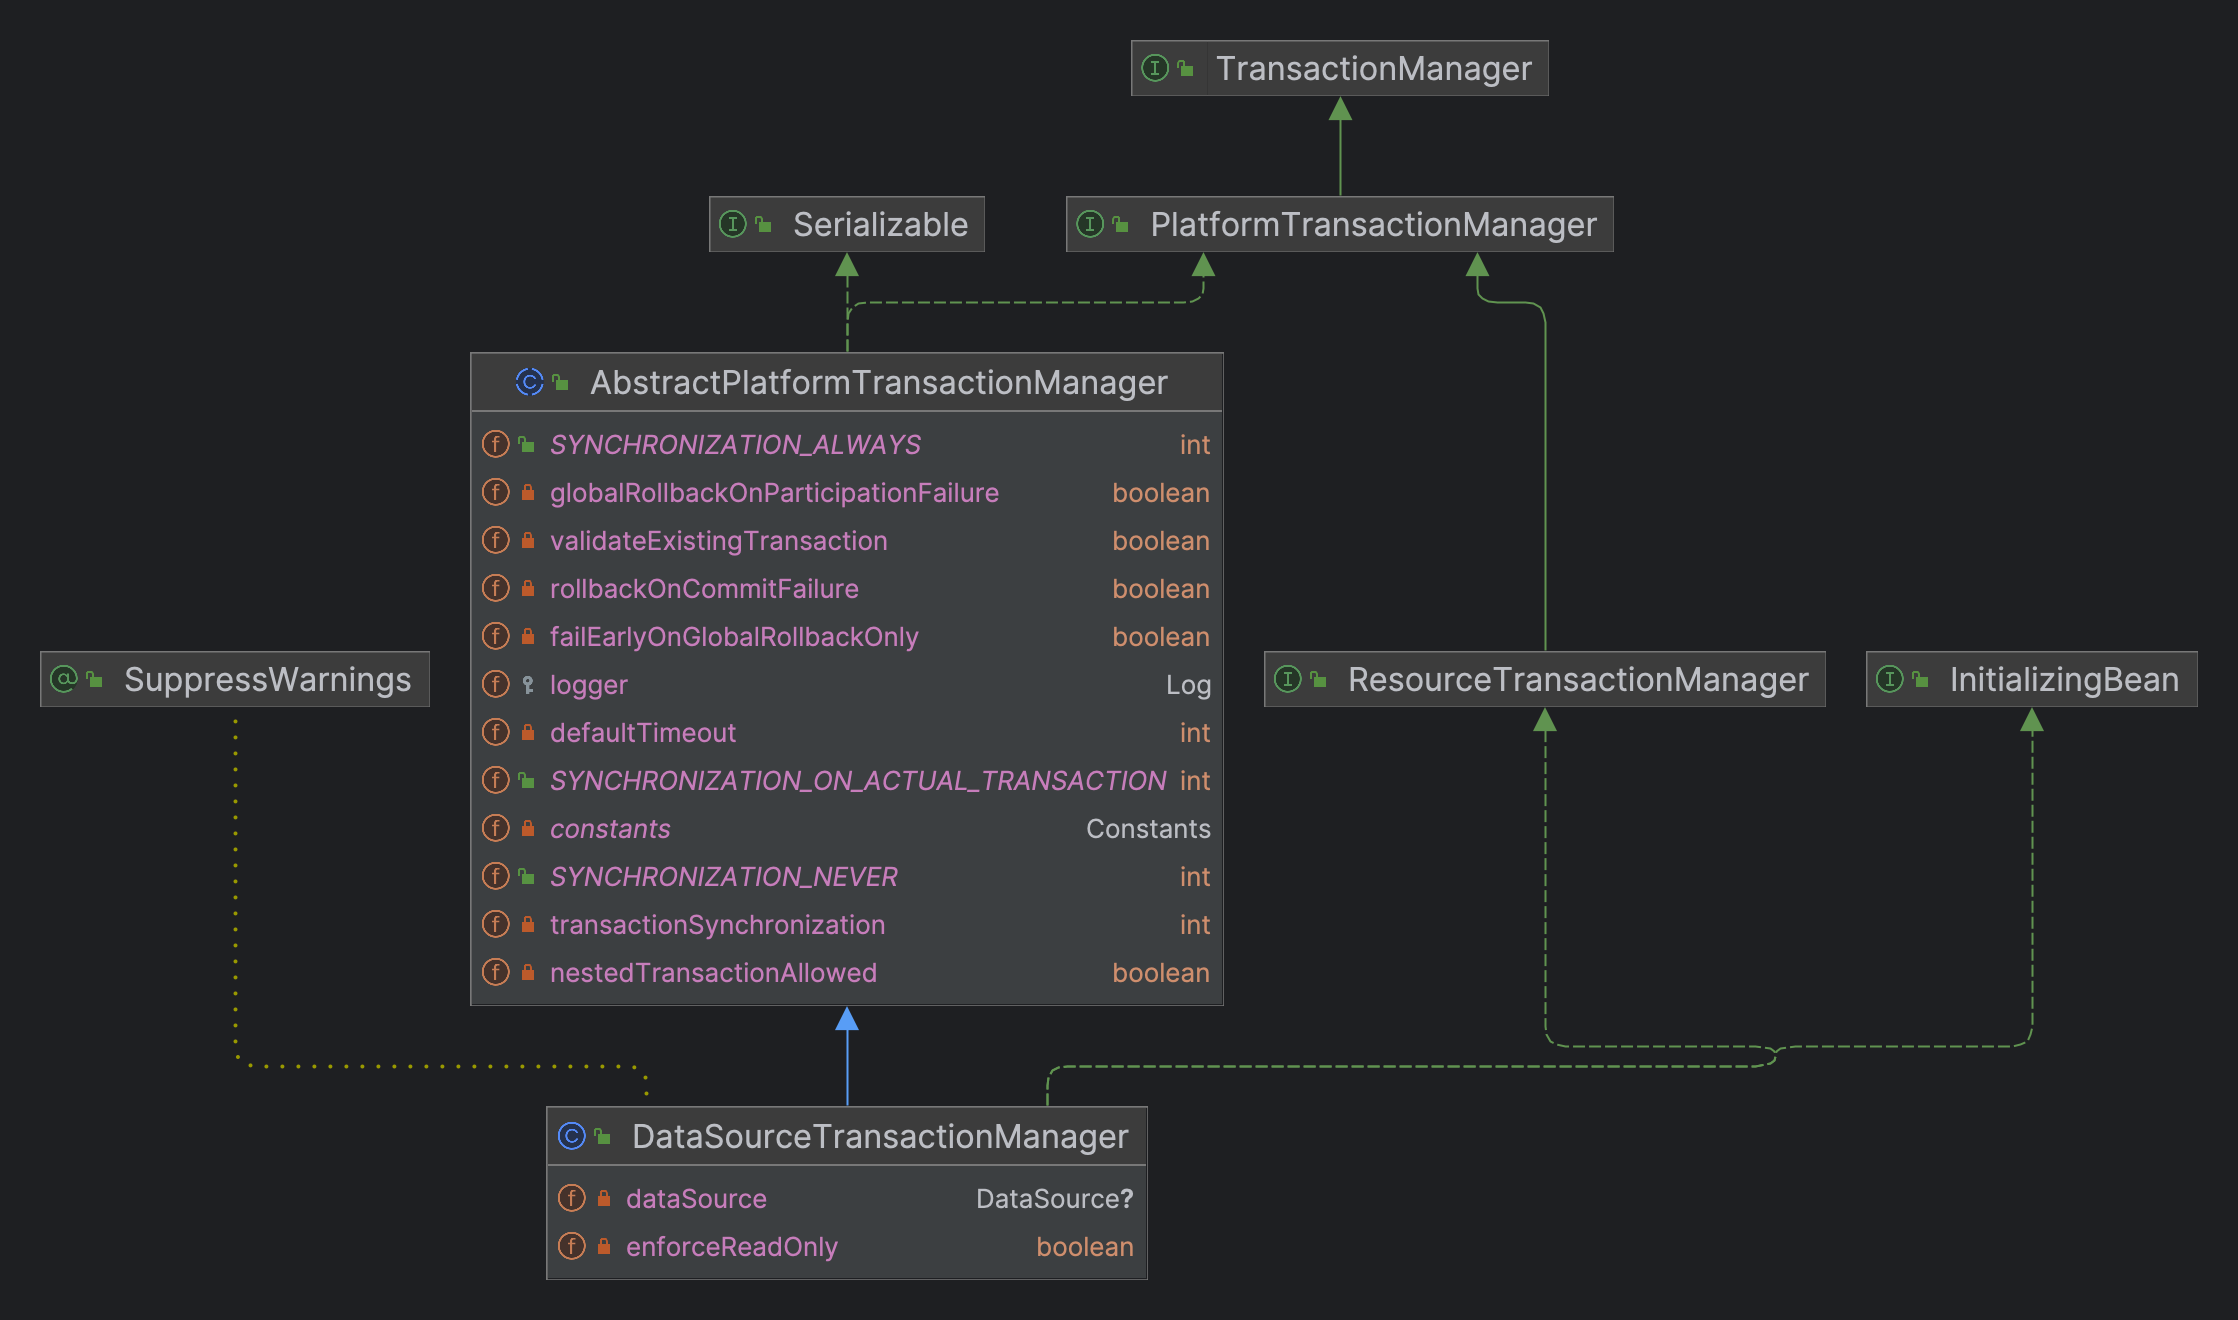Click the int type of defaultTimeout
Viewport: 2238px width, 1320px height.
pyautogui.click(x=1195, y=732)
